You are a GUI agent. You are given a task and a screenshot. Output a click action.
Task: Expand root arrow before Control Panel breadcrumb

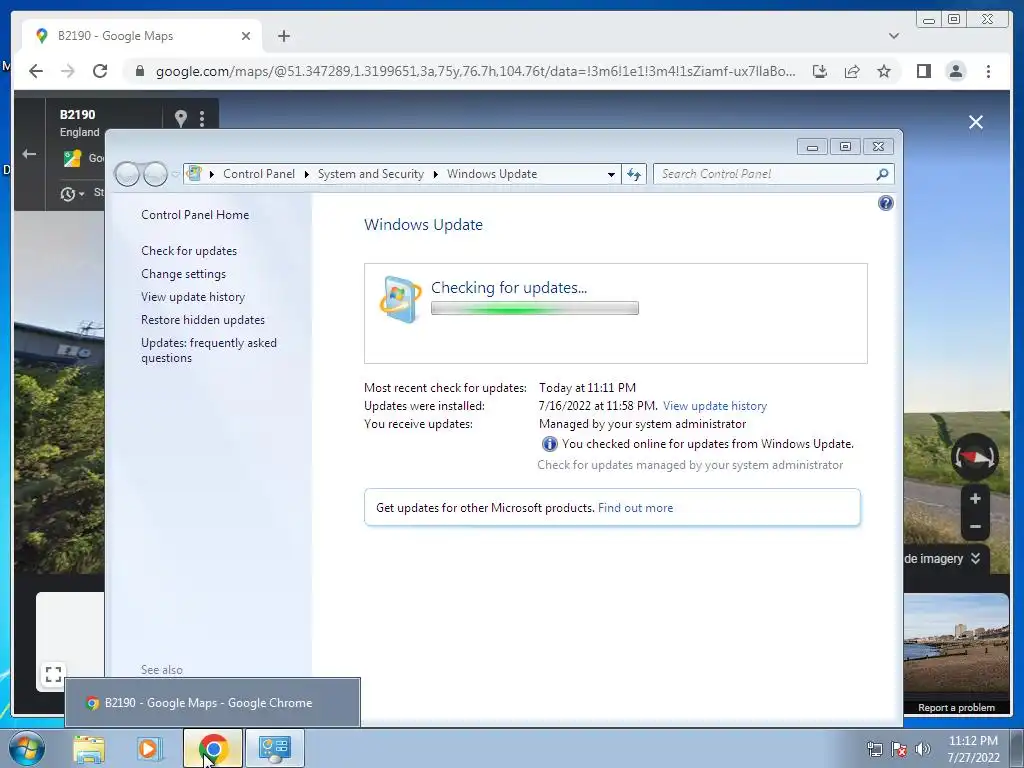pos(212,174)
